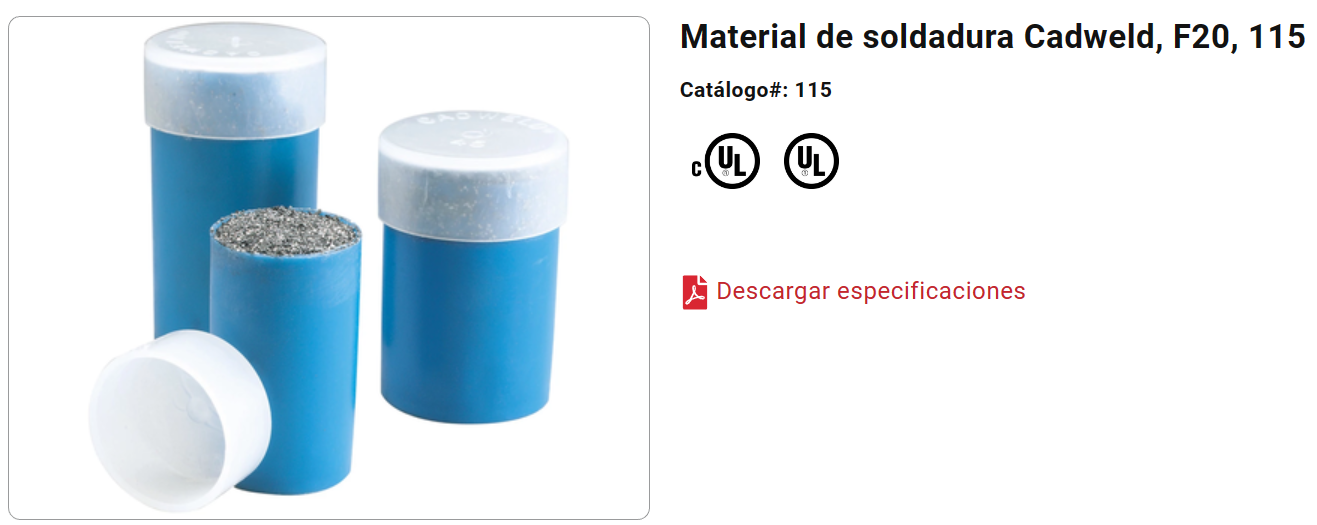Open the Cadweld product image
The height and width of the screenshot is (525, 1317).
pos(329,267)
